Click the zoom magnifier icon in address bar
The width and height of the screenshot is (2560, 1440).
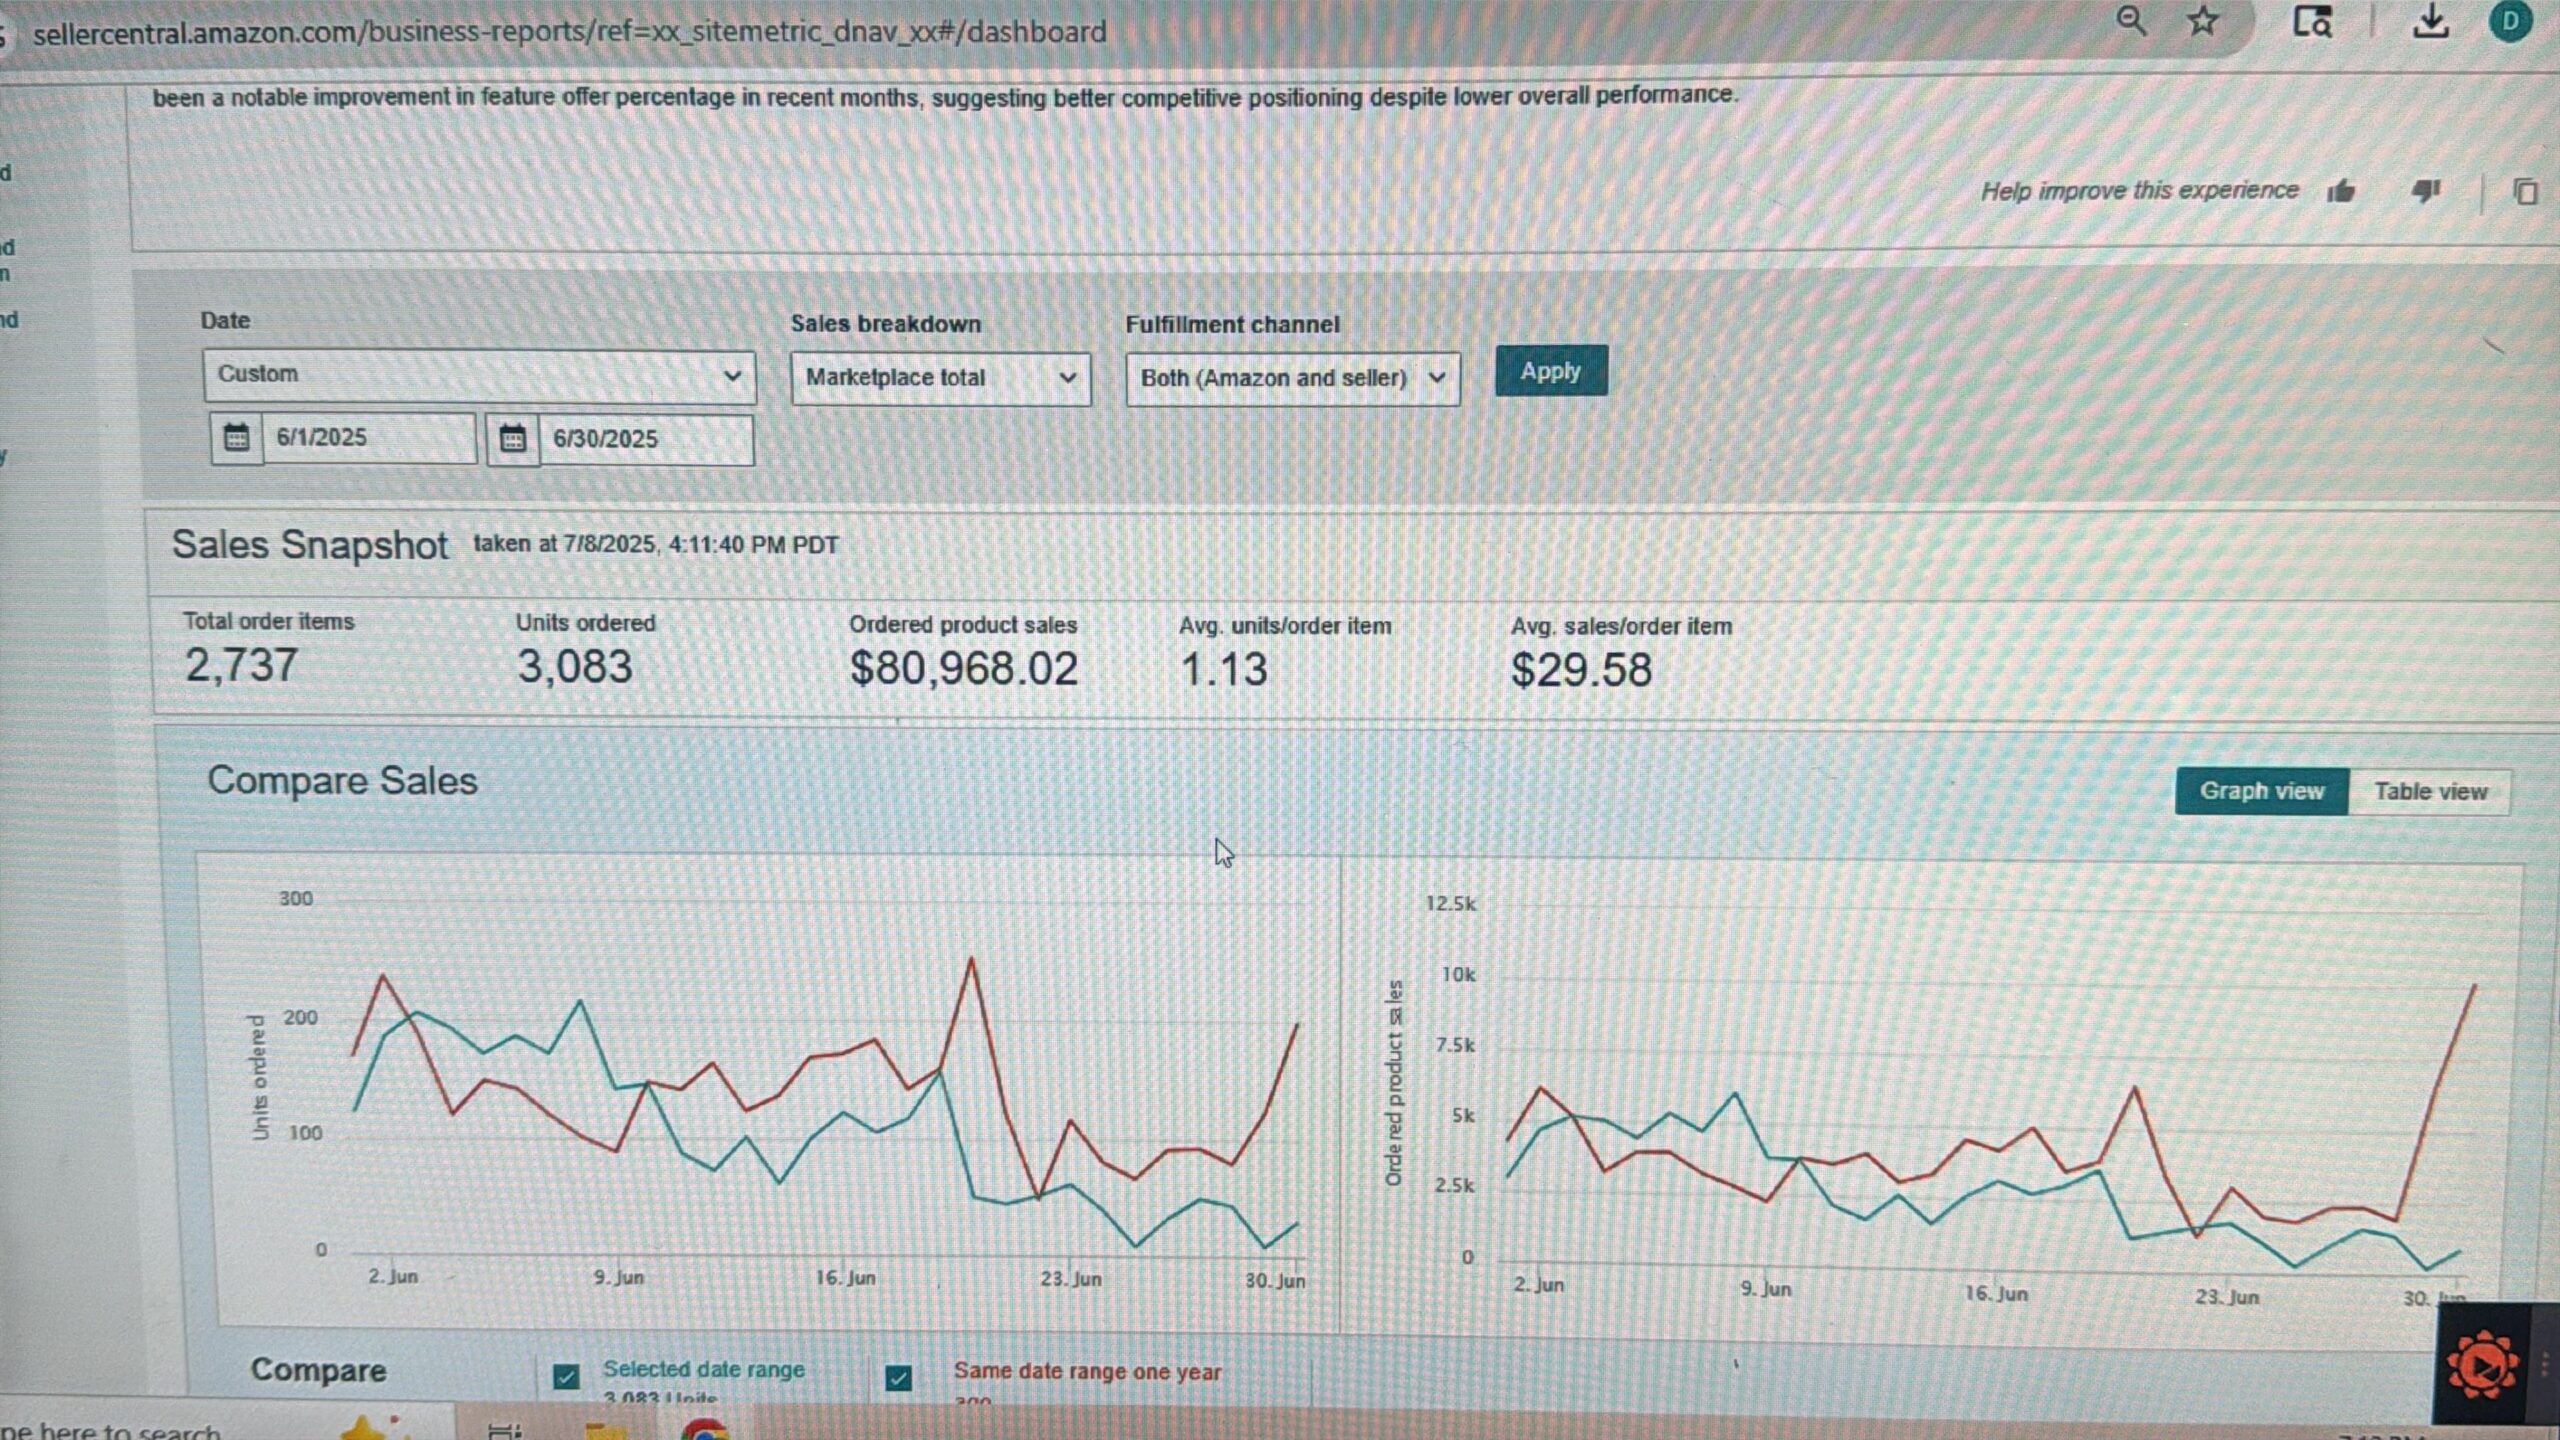[2130, 22]
